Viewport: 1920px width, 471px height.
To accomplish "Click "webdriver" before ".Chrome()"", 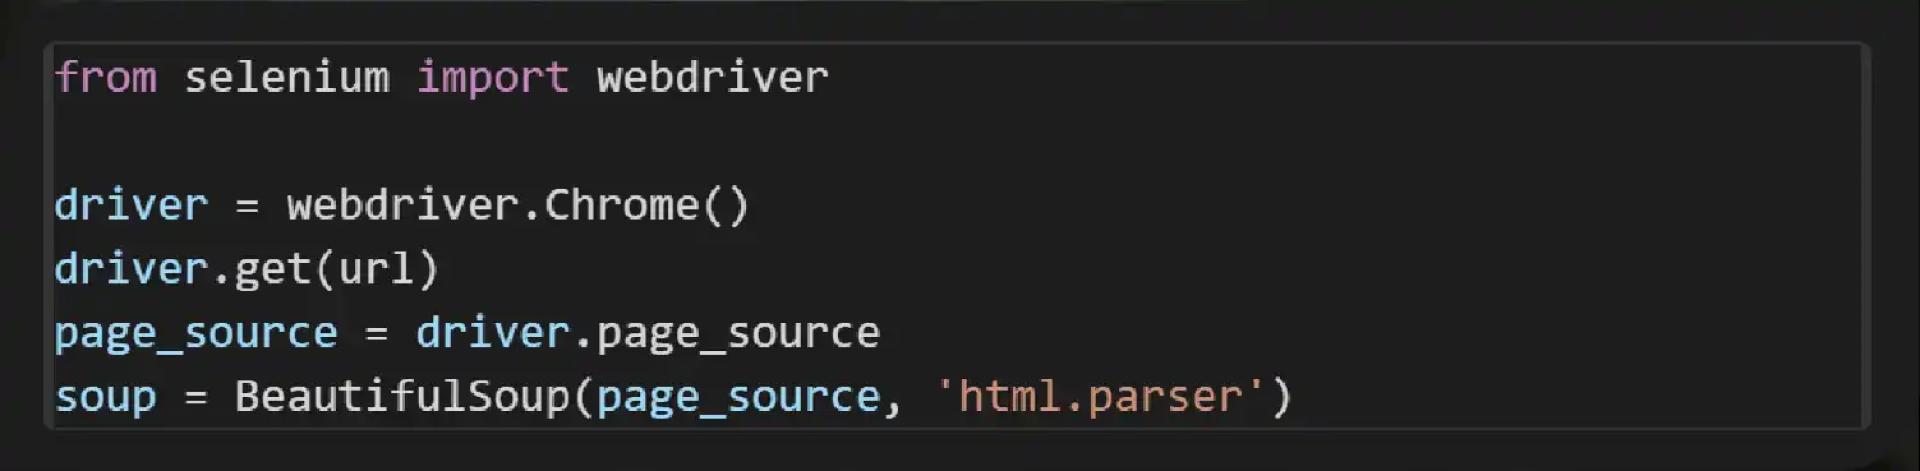I will [x=402, y=205].
